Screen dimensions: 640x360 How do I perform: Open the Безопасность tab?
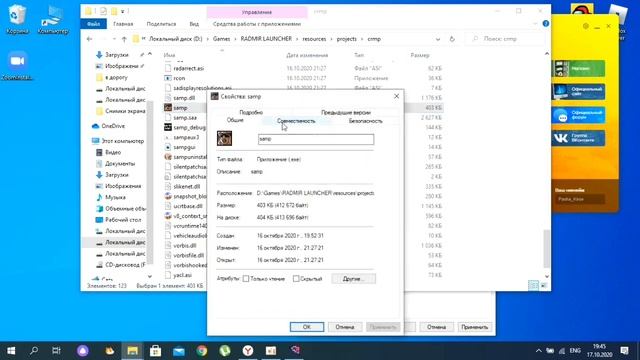tap(365, 121)
